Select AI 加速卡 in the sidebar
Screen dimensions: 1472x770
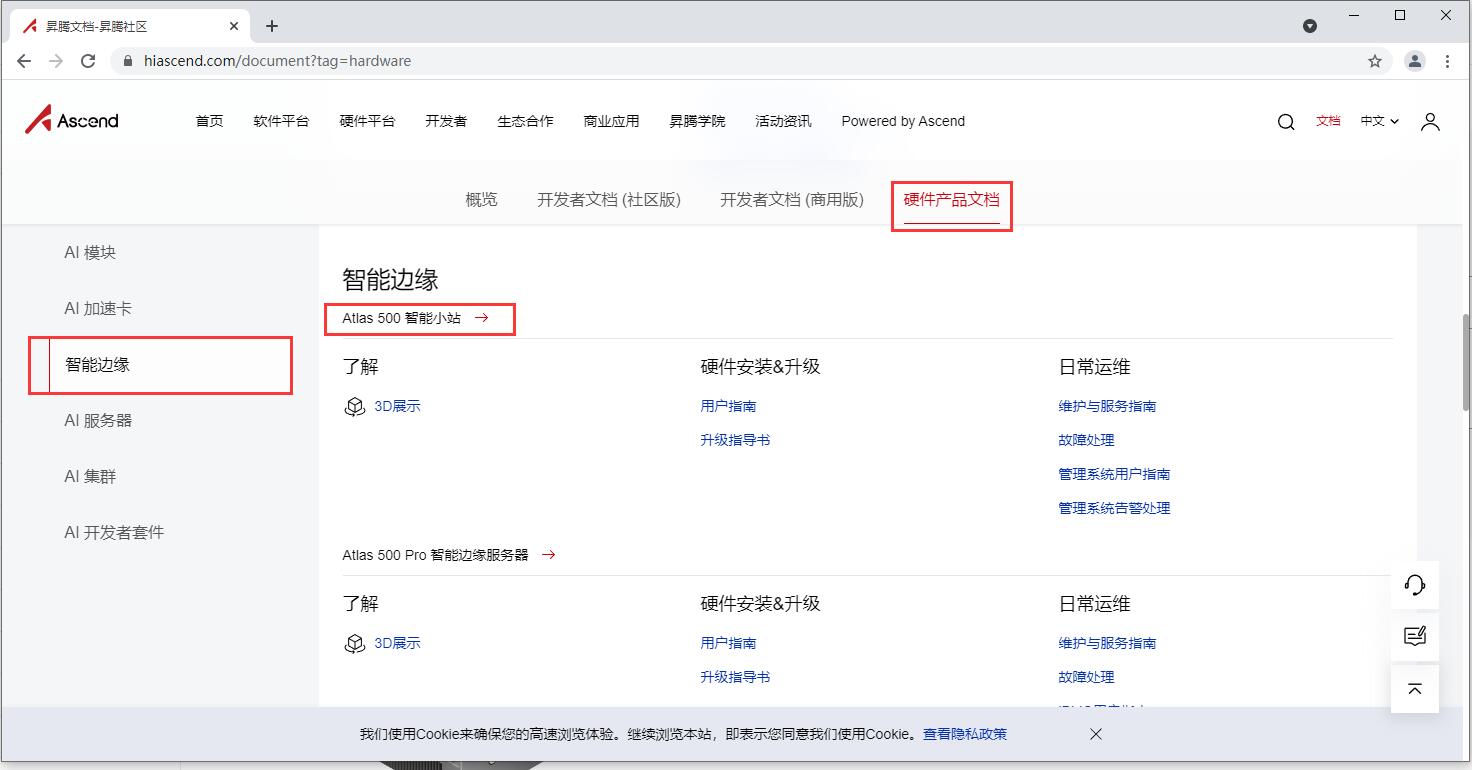pos(98,309)
